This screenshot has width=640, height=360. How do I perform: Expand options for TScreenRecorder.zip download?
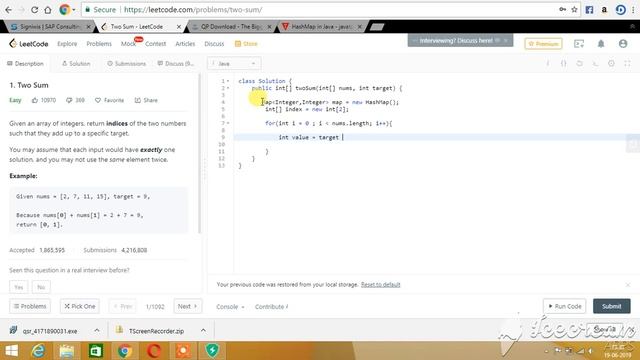[x=203, y=331]
